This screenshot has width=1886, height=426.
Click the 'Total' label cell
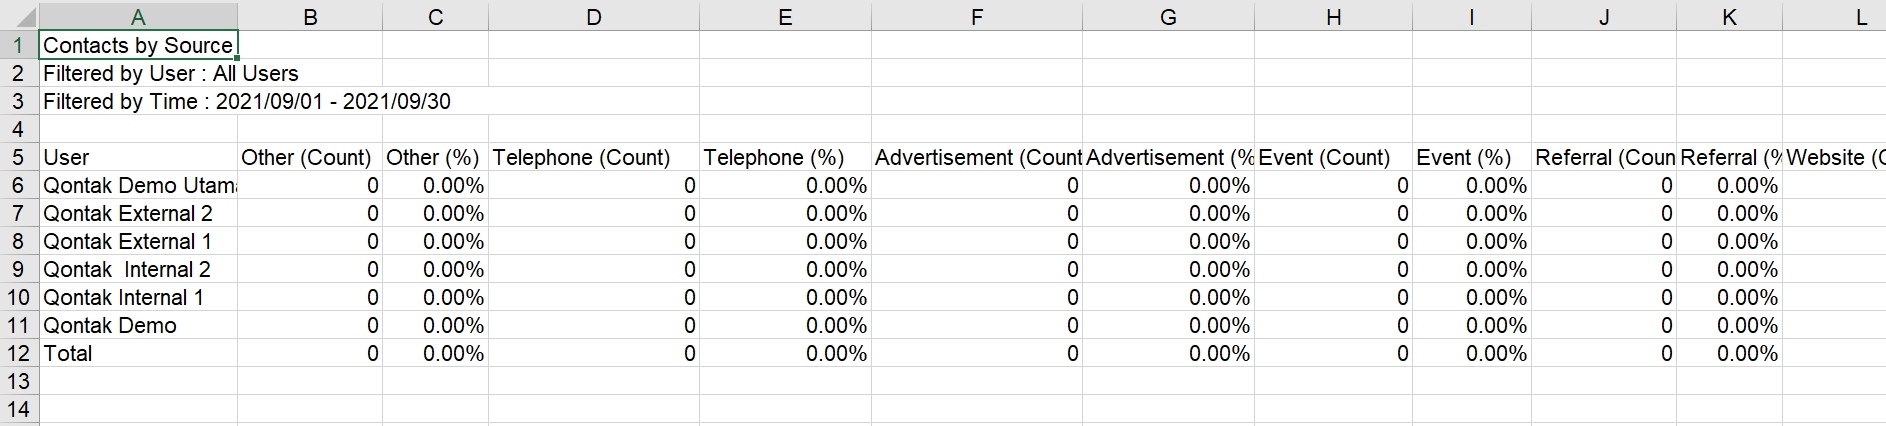(x=138, y=354)
